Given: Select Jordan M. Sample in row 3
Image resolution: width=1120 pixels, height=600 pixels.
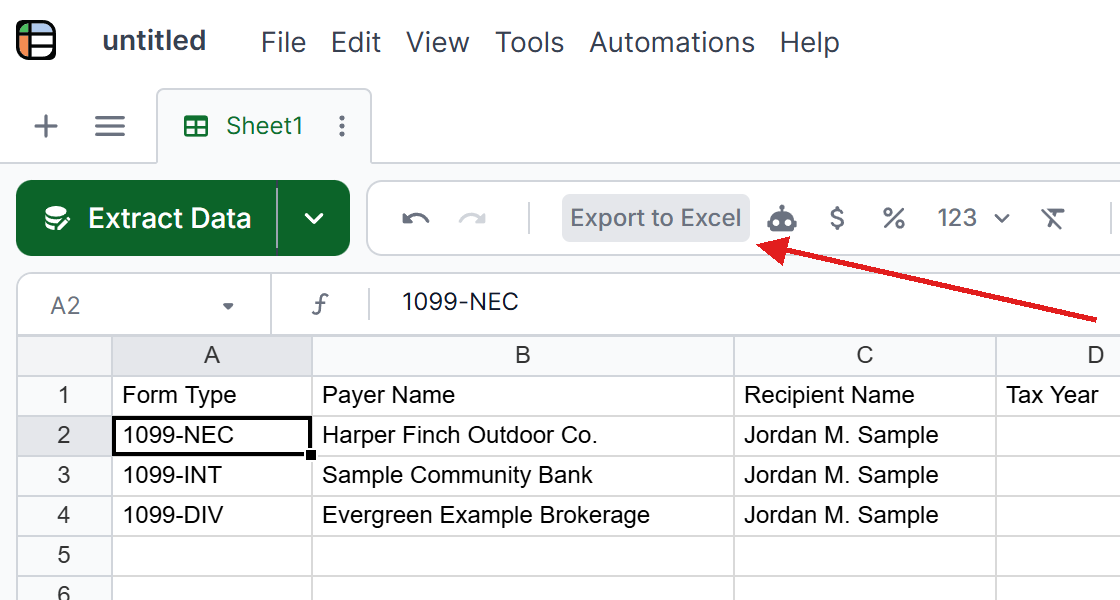Looking at the screenshot, I should [864, 475].
